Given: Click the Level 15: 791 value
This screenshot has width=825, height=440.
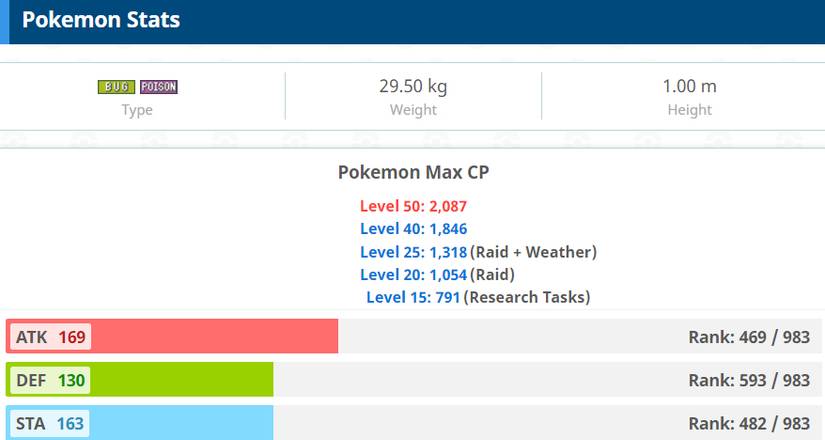Looking at the screenshot, I should pyautogui.click(x=414, y=297).
